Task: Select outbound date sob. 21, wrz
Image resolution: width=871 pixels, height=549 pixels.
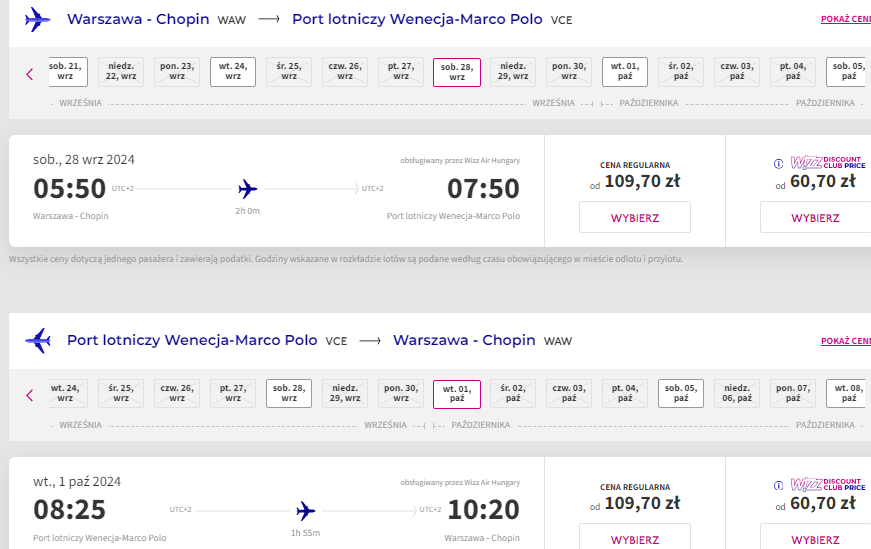Action: click(68, 72)
